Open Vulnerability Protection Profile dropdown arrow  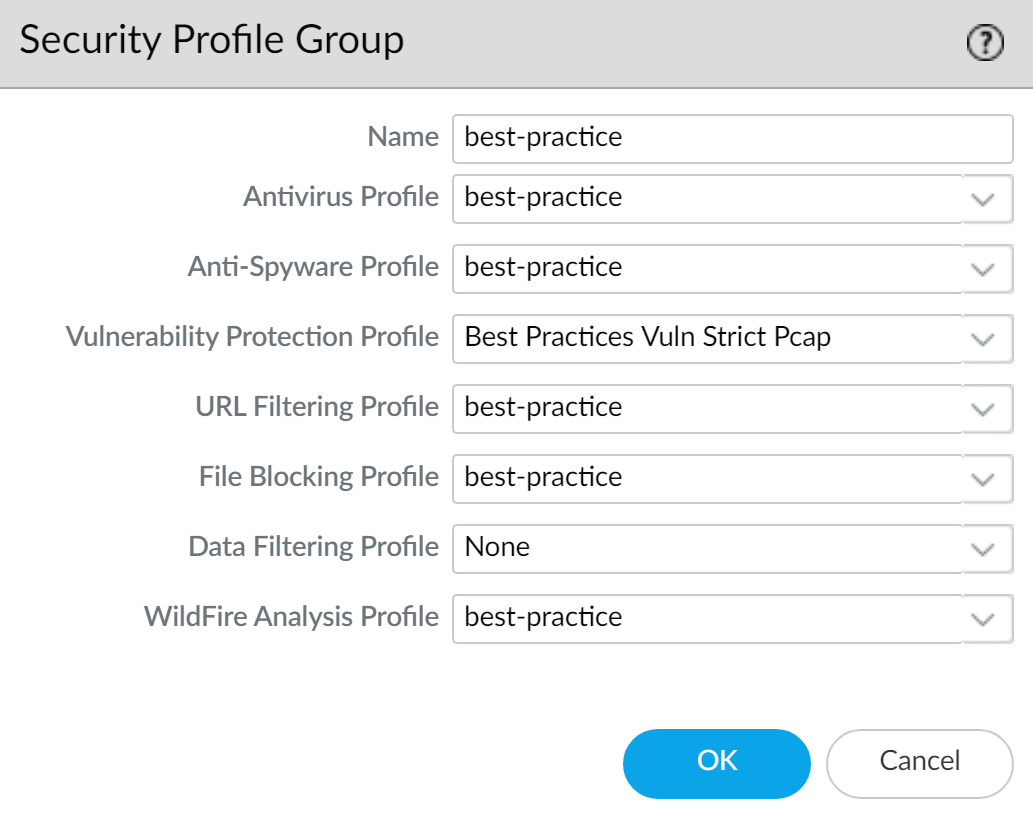coord(983,339)
